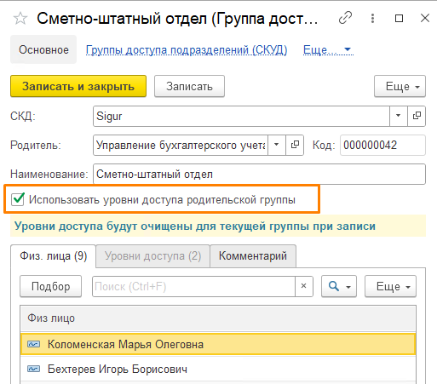Maximize the form window

[x=399, y=18]
